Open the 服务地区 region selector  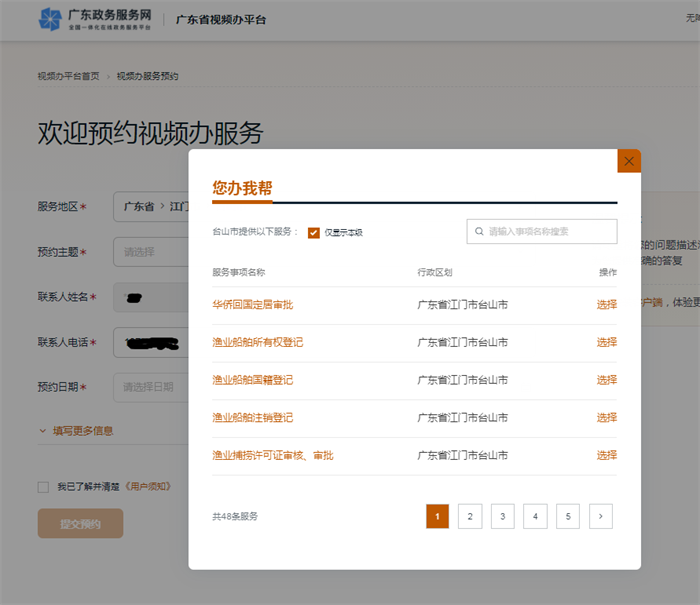pos(150,207)
